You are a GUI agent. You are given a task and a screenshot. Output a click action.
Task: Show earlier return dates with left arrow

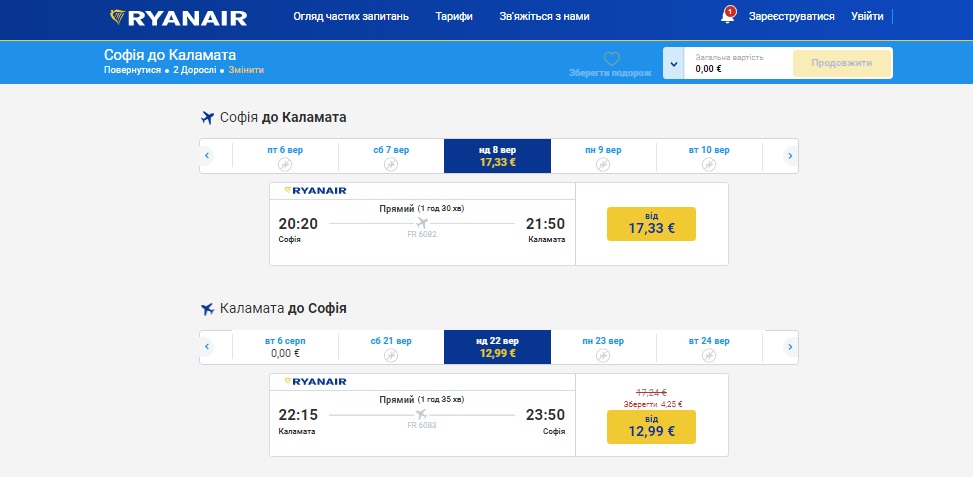[207, 347]
